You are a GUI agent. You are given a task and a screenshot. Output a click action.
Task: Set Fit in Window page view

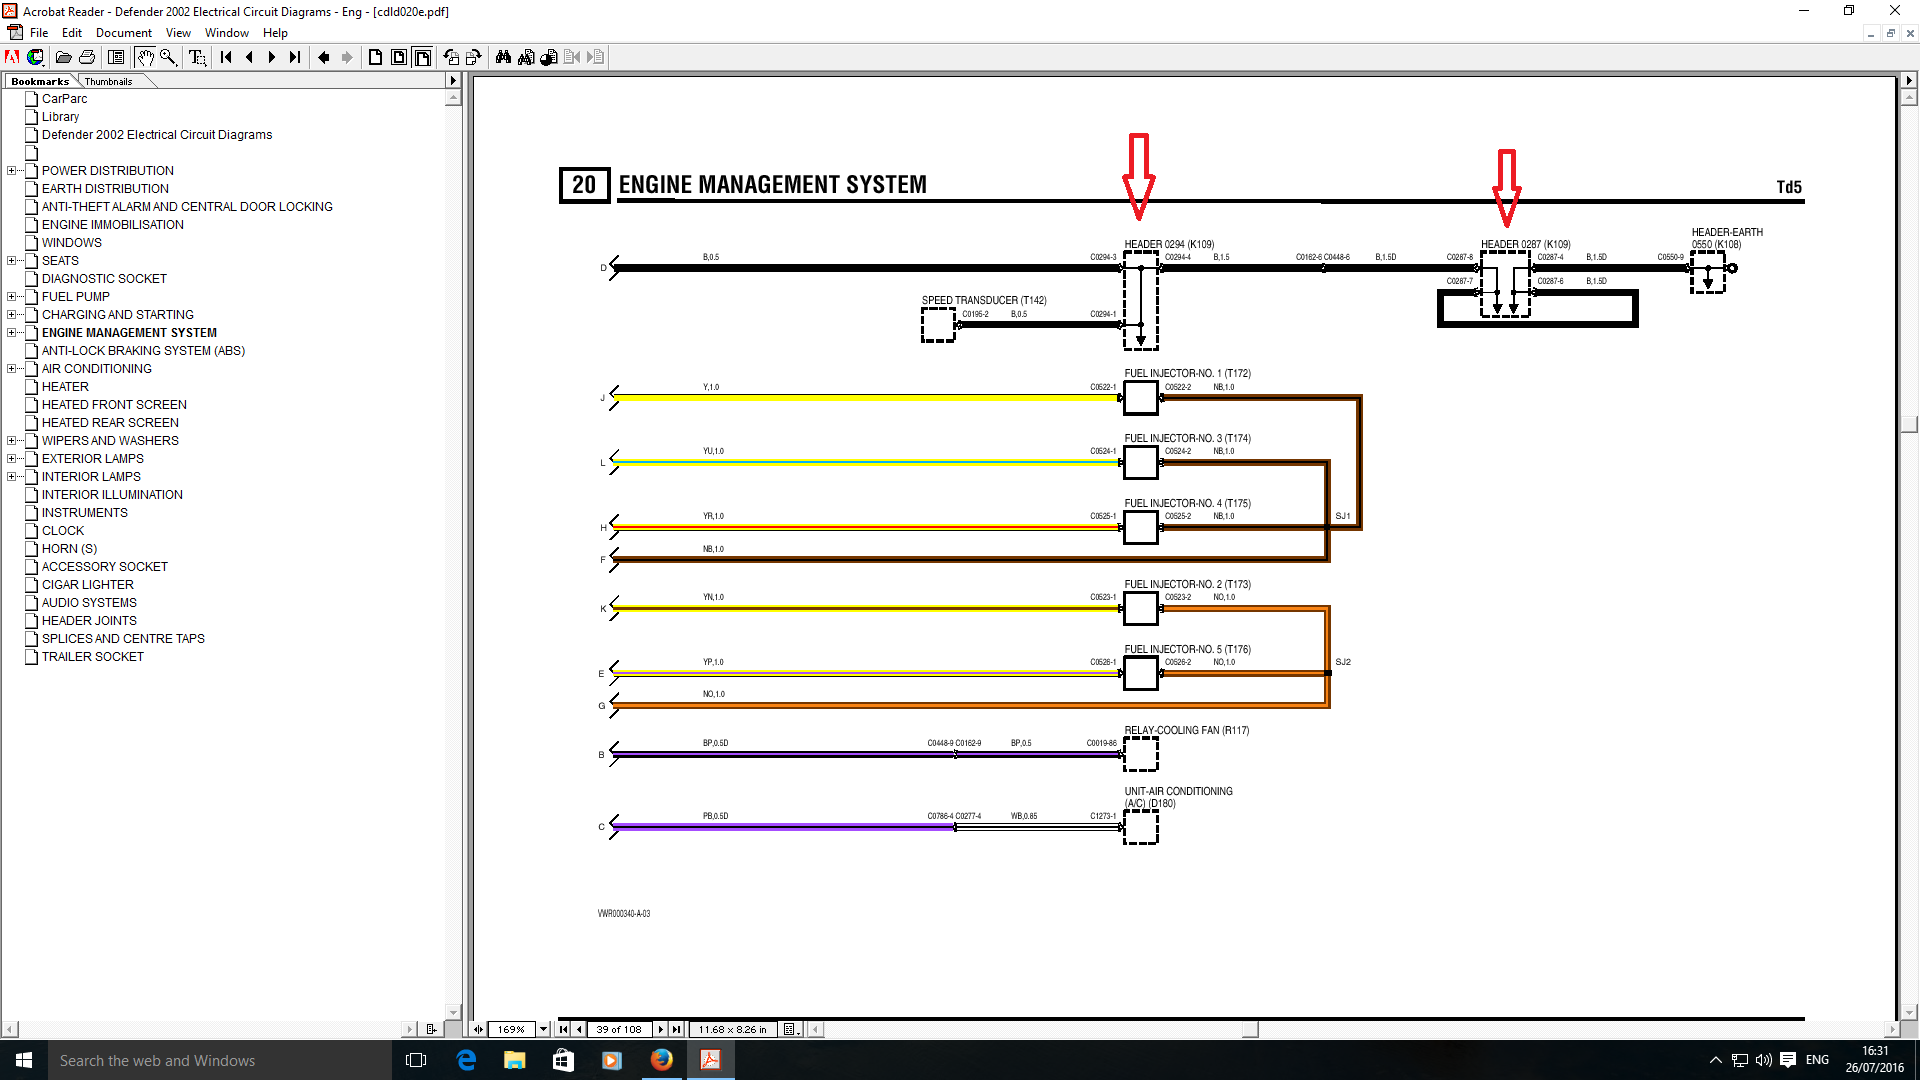click(x=399, y=57)
